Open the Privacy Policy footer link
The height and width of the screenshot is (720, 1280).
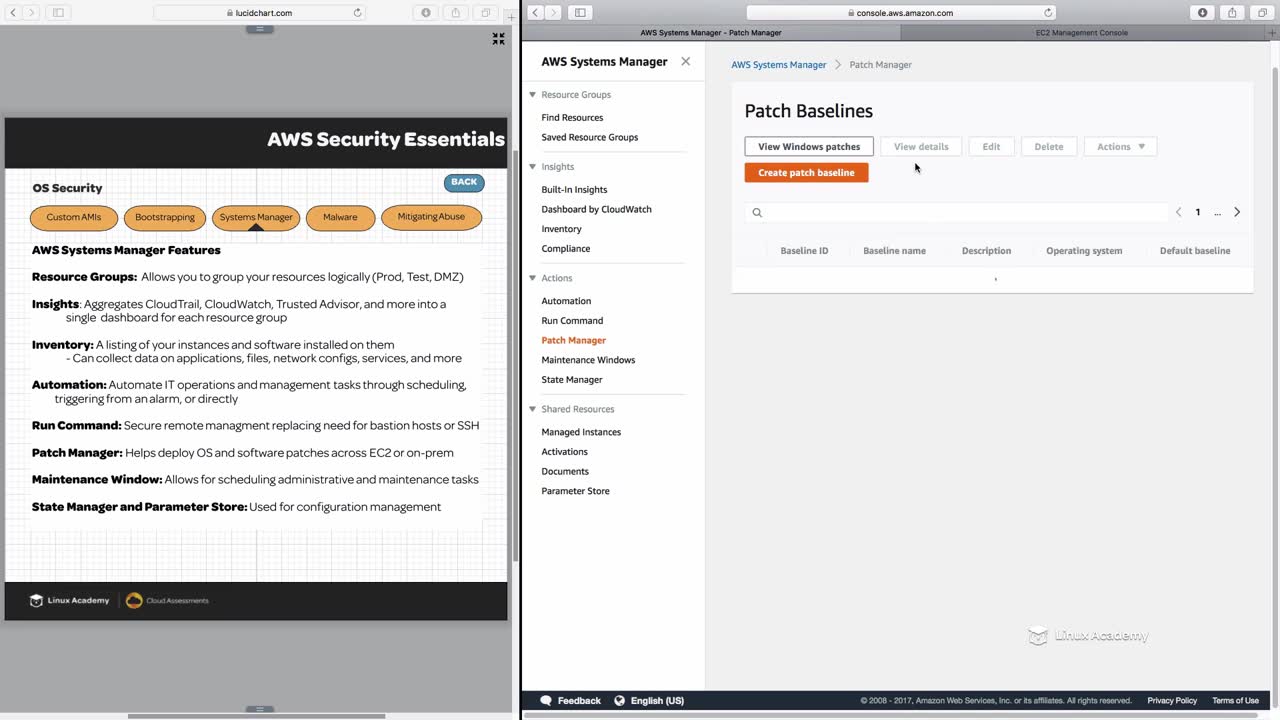click(1172, 701)
